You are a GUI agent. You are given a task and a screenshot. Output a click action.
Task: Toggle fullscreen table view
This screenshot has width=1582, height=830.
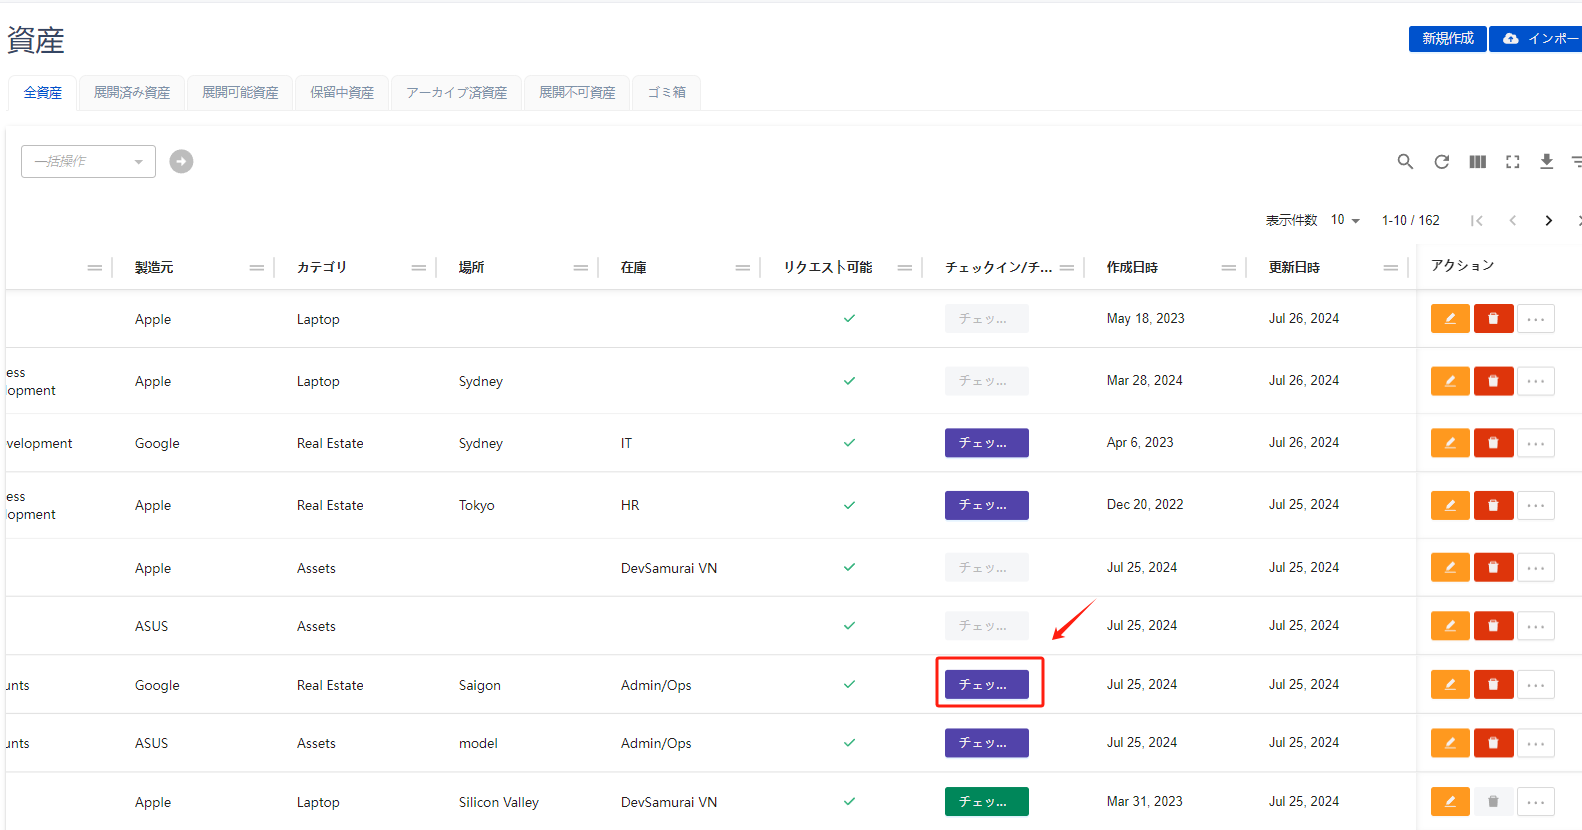click(1512, 162)
